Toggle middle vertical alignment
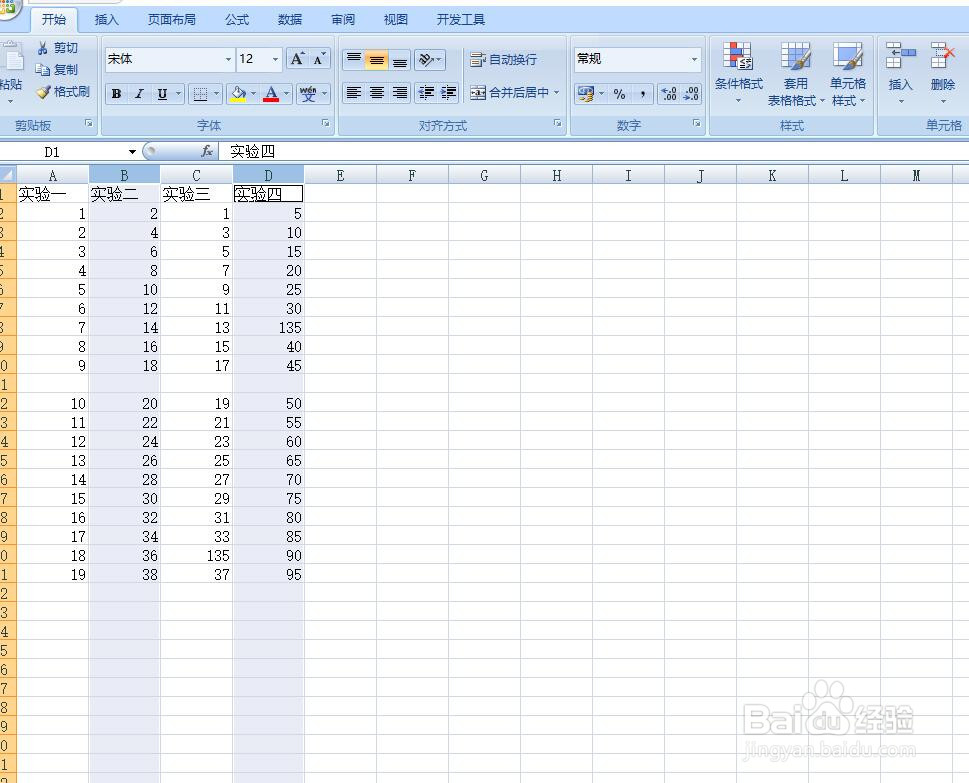 point(377,59)
